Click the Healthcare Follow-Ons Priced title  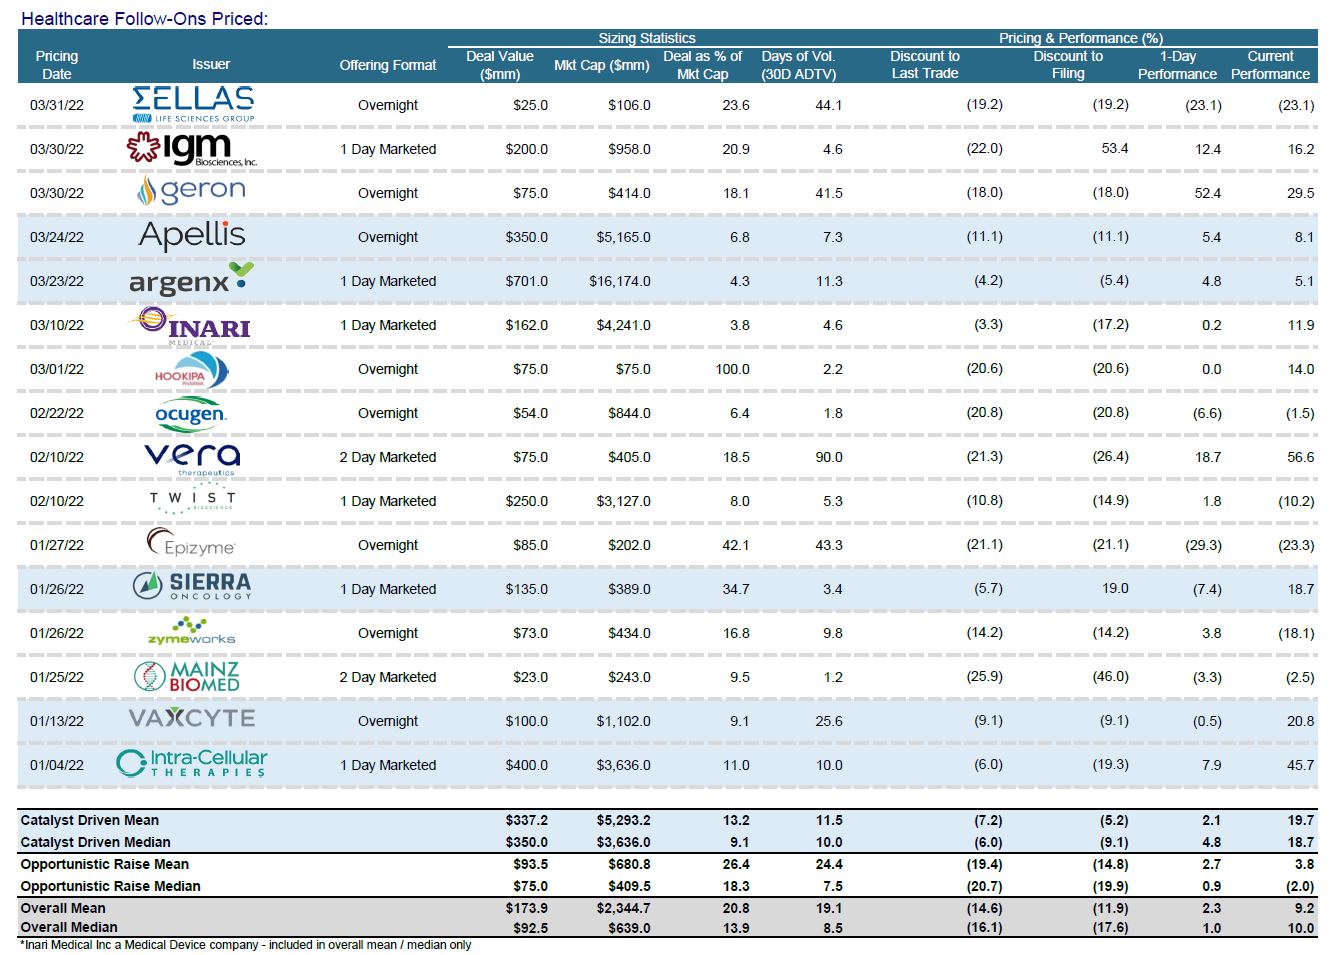144,18
